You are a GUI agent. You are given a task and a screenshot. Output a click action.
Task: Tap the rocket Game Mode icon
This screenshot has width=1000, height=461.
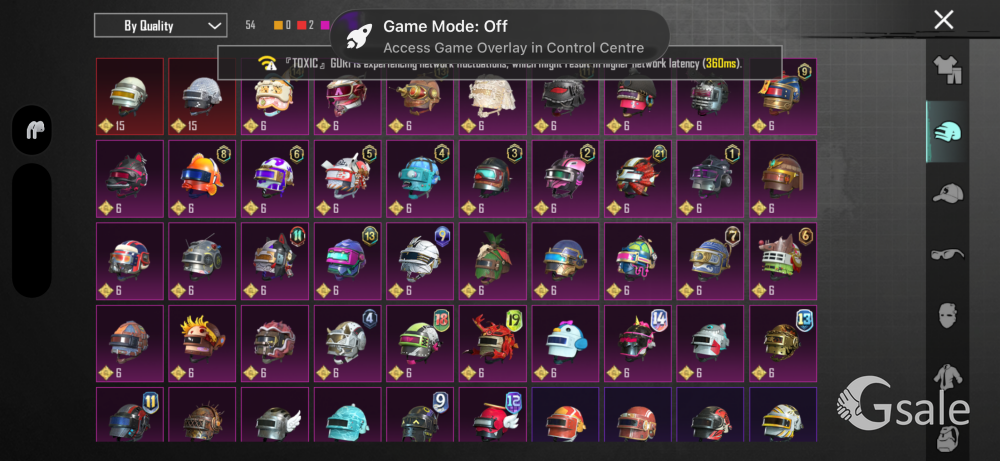(x=358, y=36)
